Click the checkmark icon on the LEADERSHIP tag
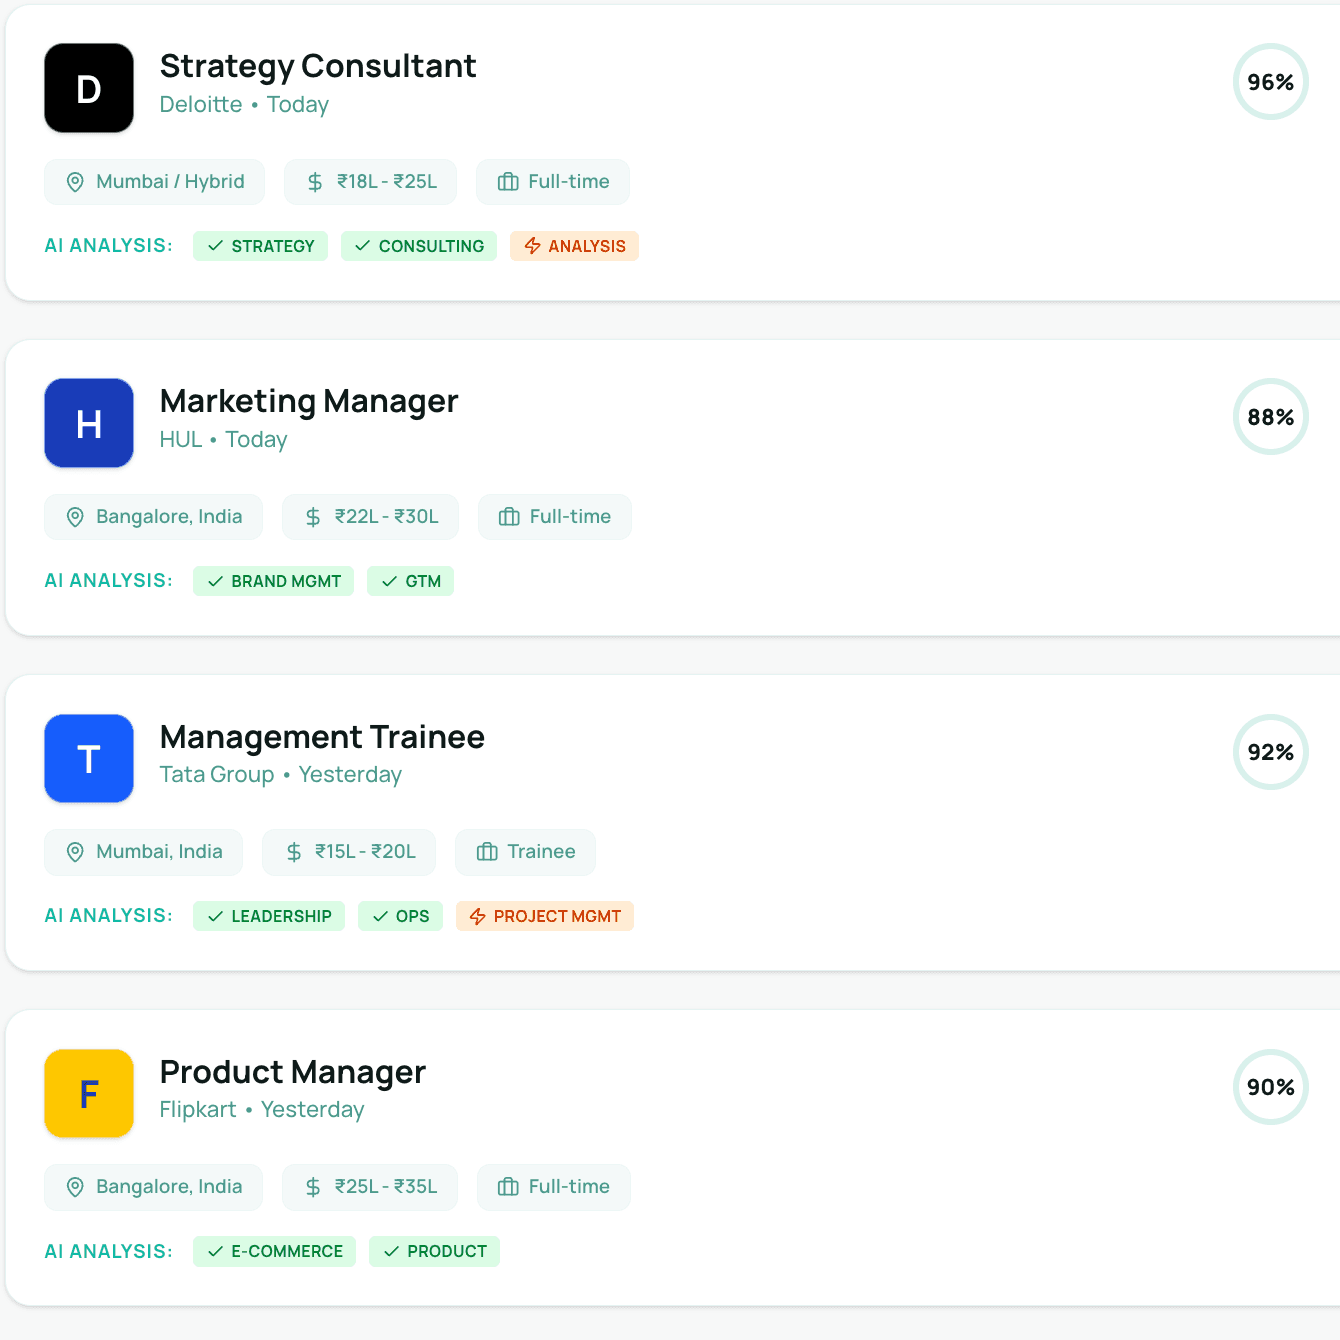 pyautogui.click(x=214, y=916)
